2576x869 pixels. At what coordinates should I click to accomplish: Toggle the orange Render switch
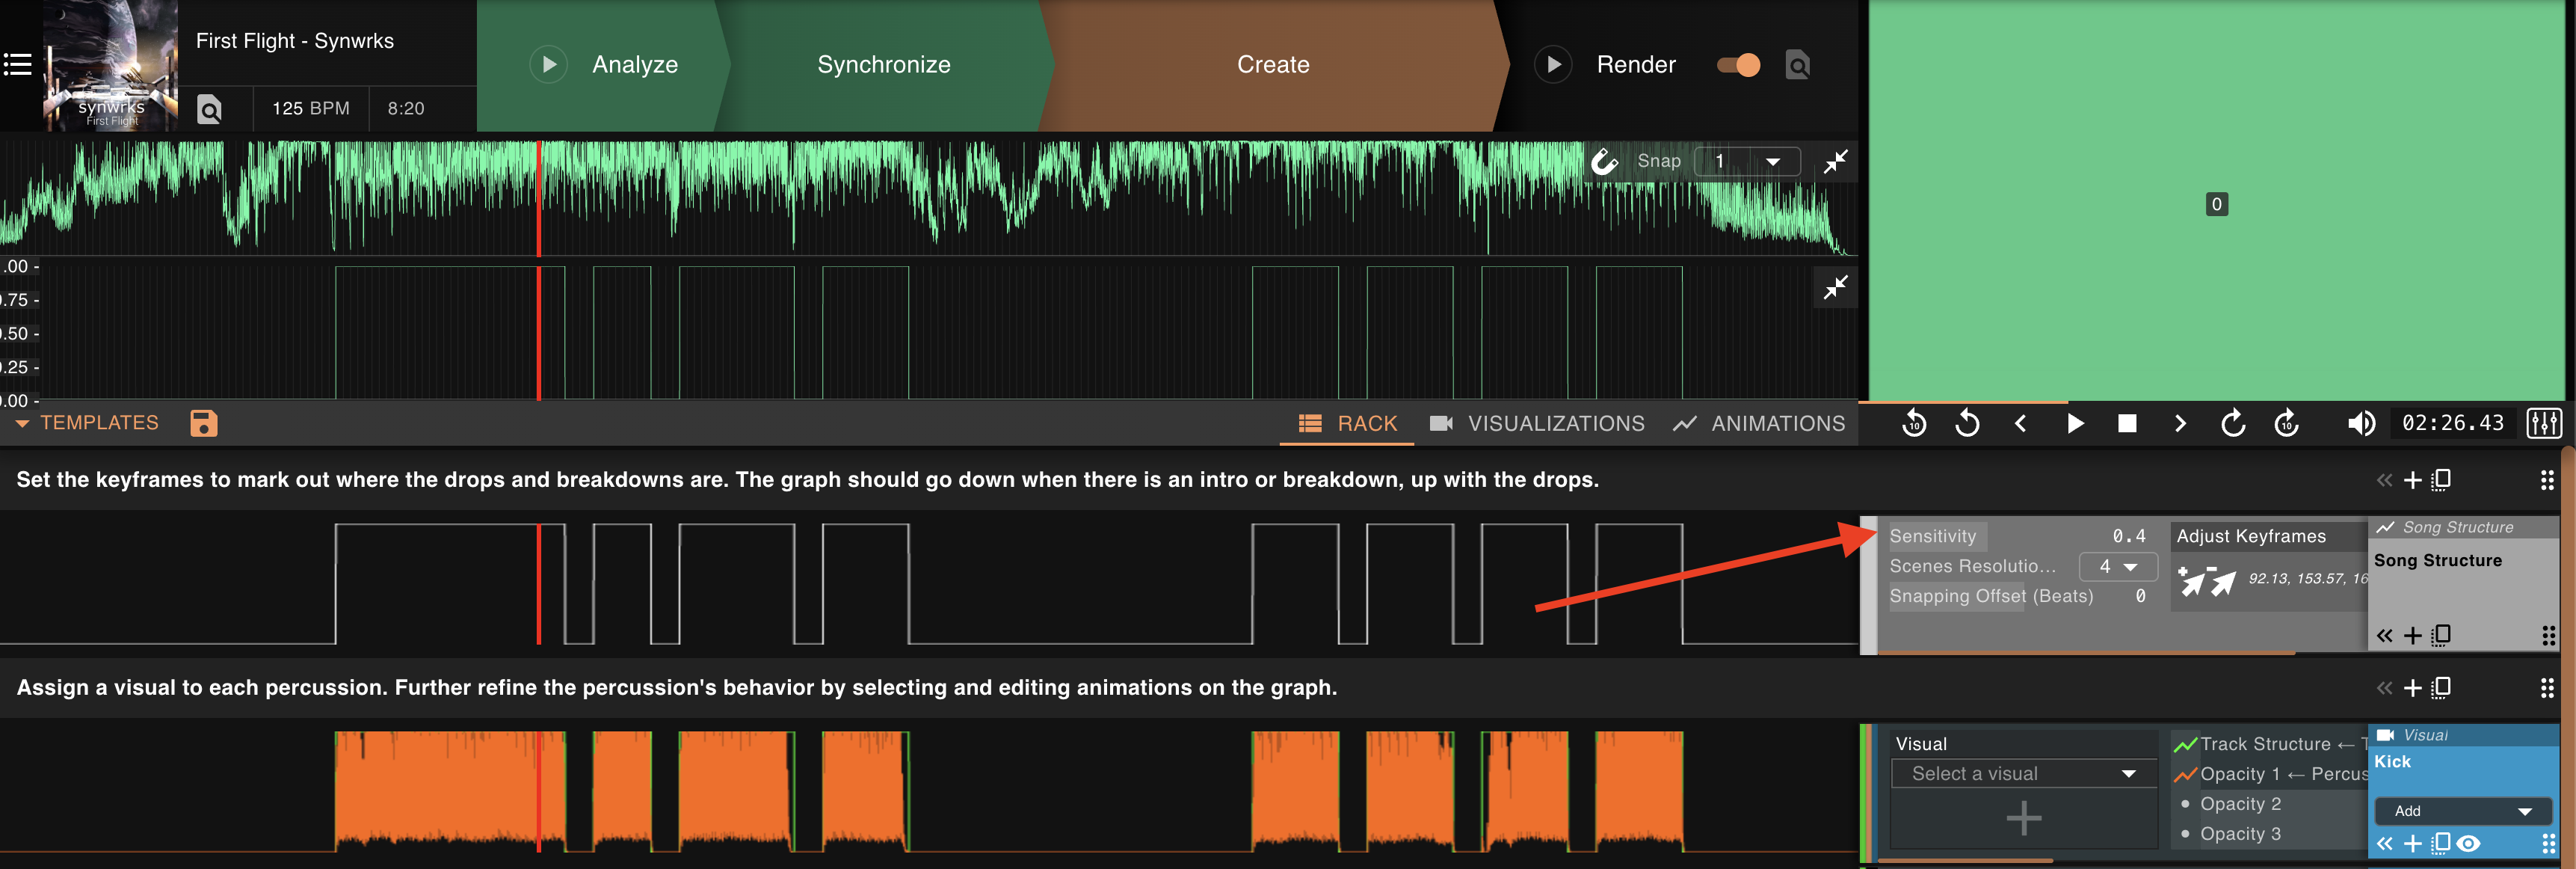(1739, 65)
